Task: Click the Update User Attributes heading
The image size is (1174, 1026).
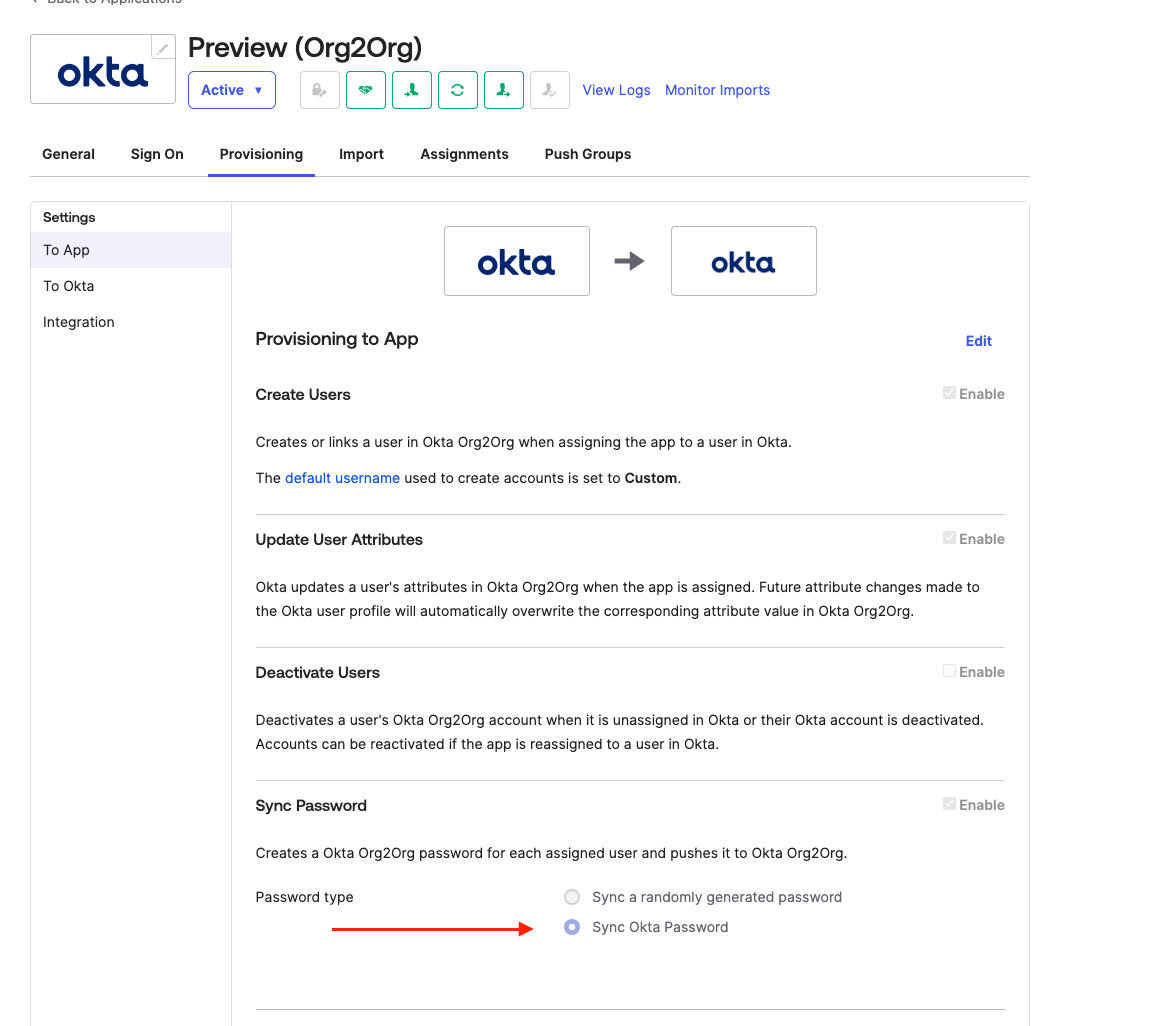Action: coord(338,540)
